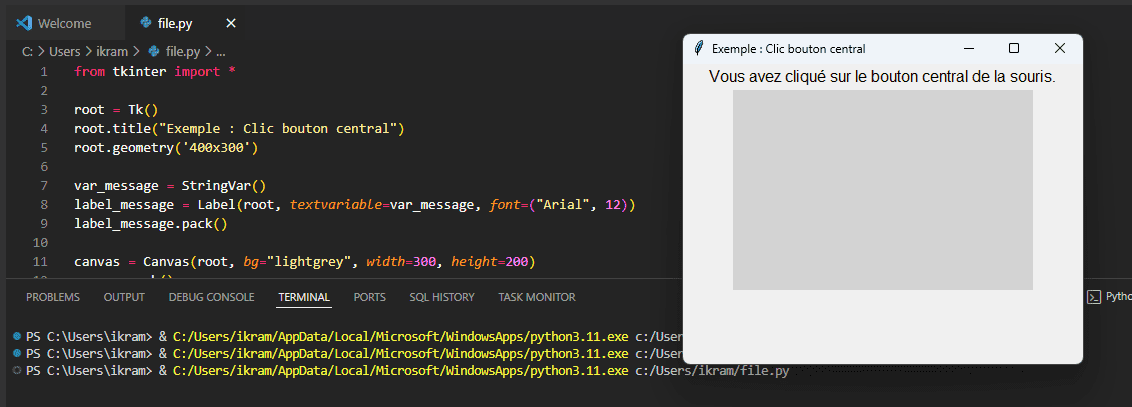
Task: Click the light grey canvas in the Tk window
Action: click(x=882, y=190)
